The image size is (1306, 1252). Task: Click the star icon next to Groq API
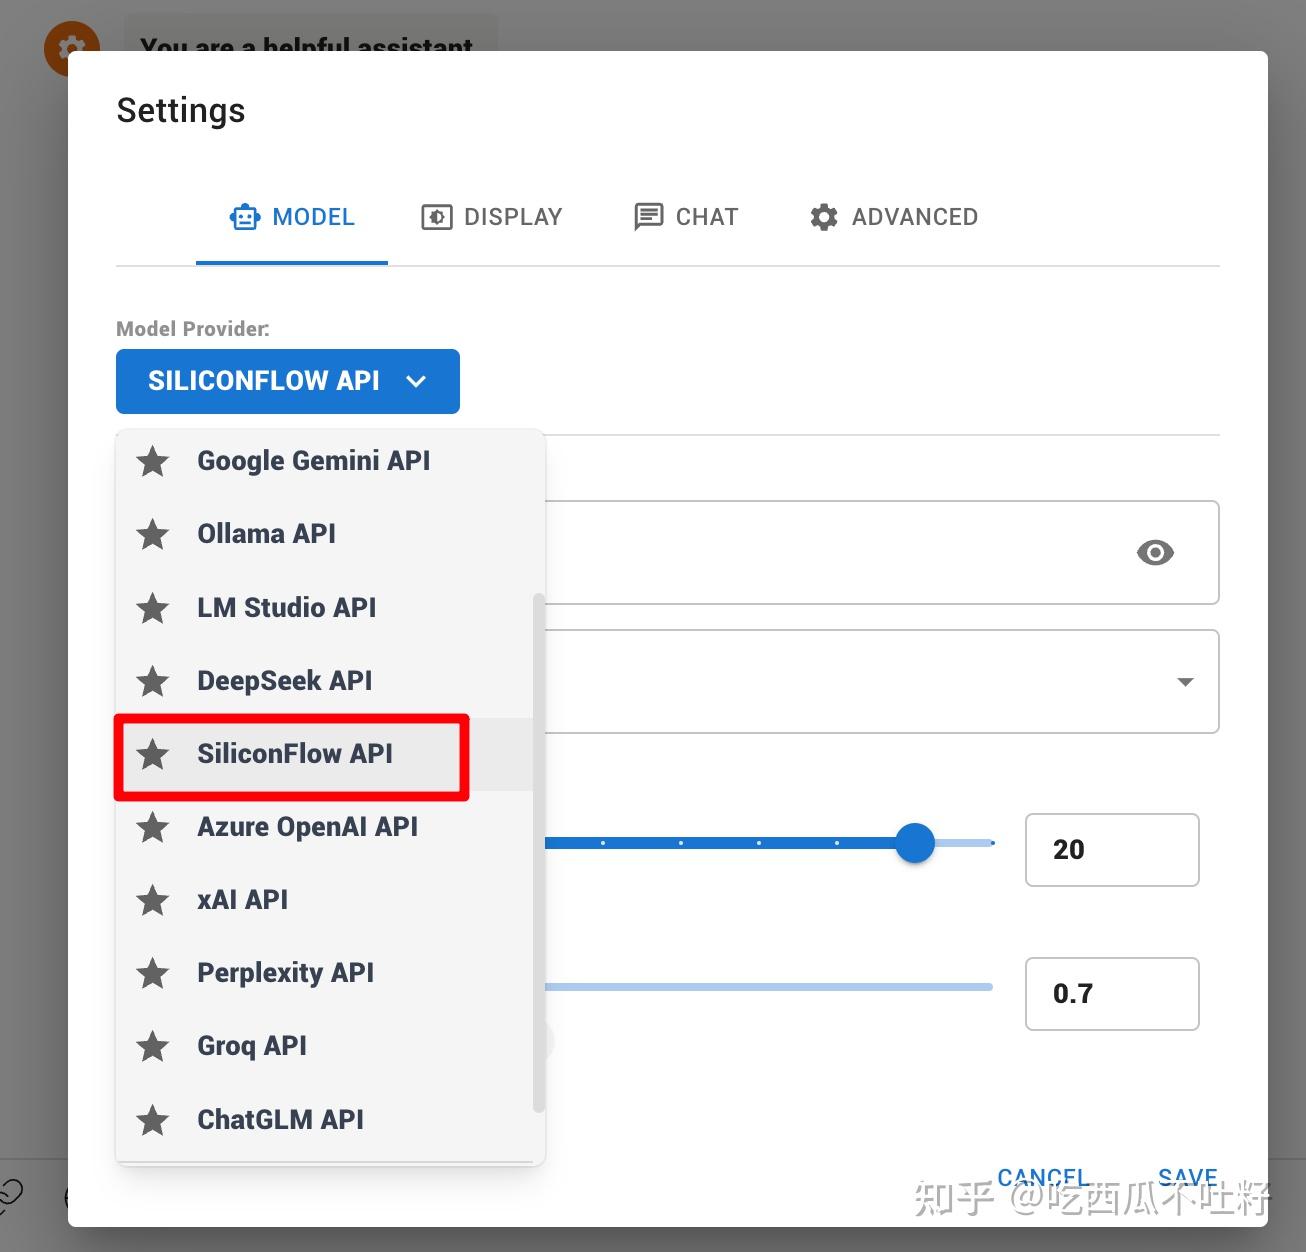[153, 1046]
